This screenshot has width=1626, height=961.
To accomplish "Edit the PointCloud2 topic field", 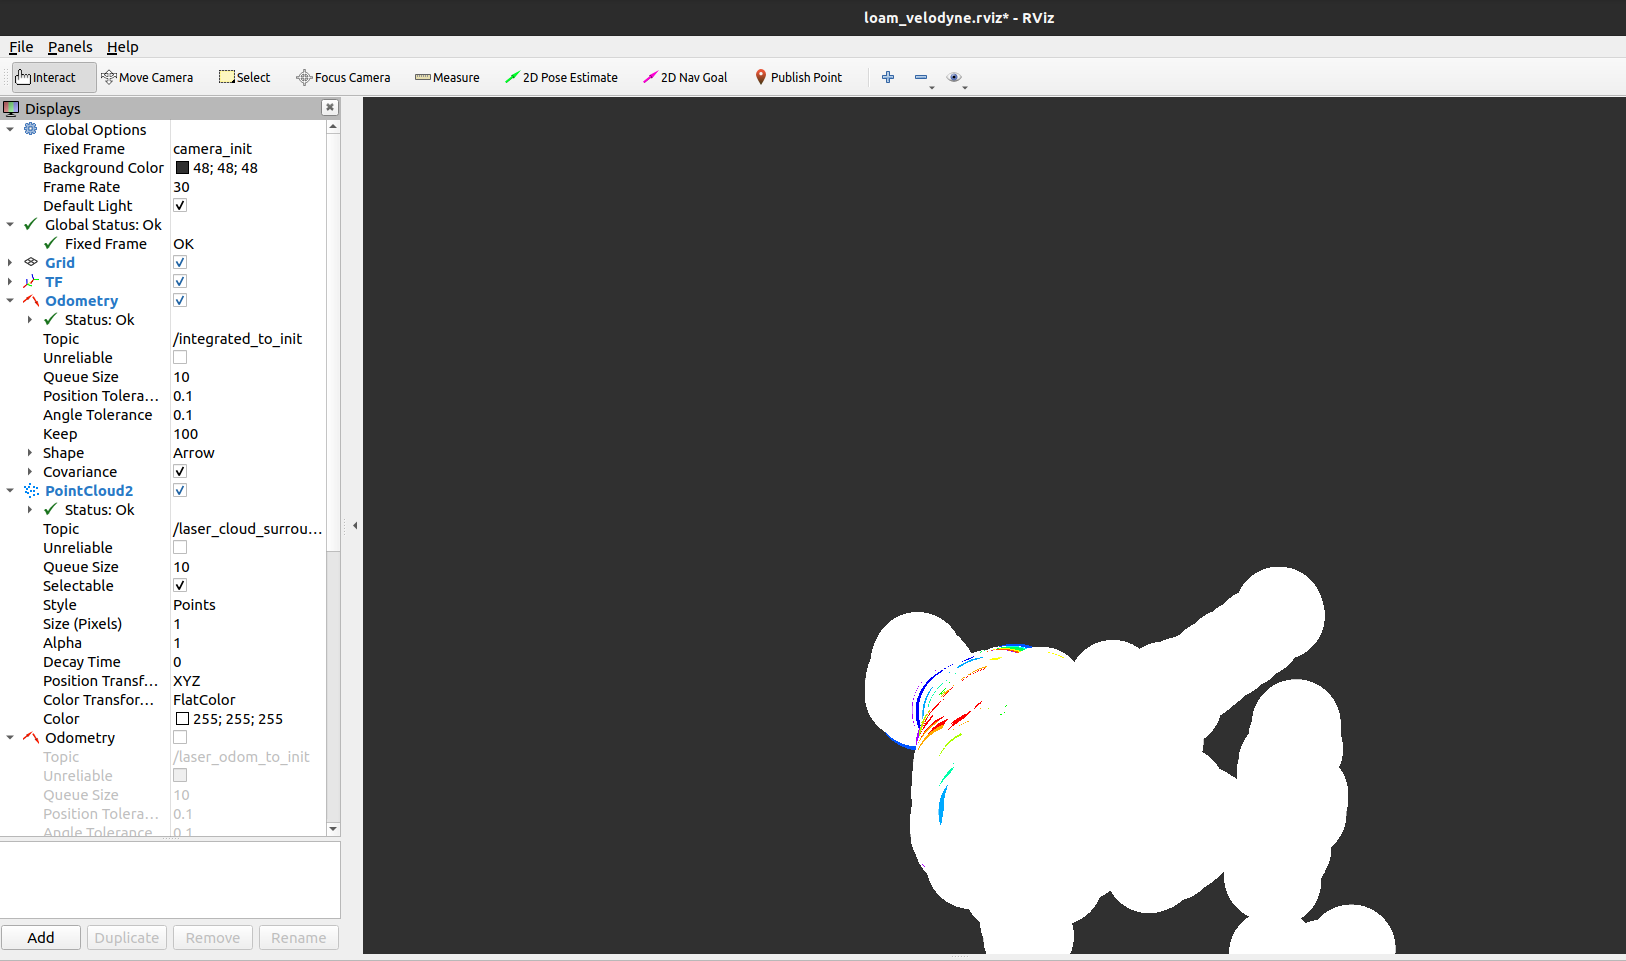I will tap(248, 528).
